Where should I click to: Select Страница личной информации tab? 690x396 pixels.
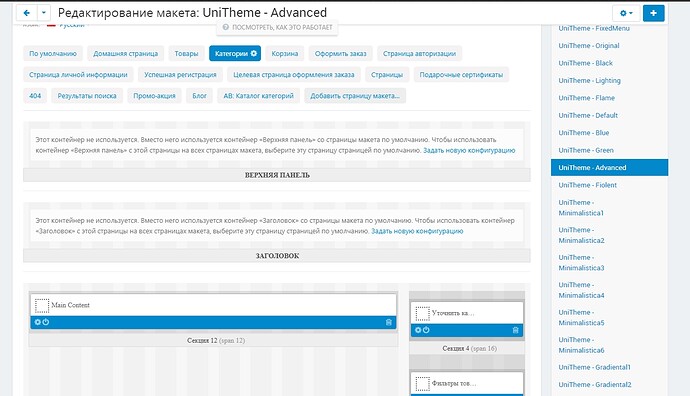pyautogui.click(x=78, y=75)
